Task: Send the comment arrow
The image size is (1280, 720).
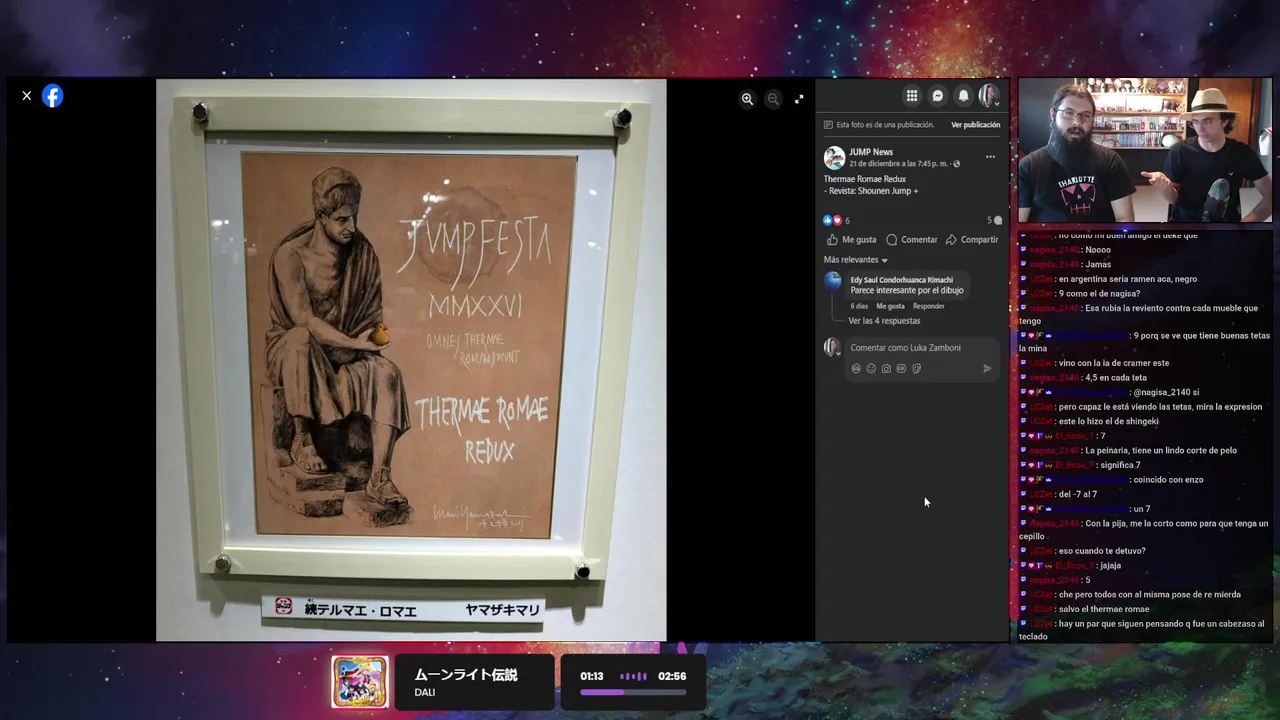Action: (987, 369)
